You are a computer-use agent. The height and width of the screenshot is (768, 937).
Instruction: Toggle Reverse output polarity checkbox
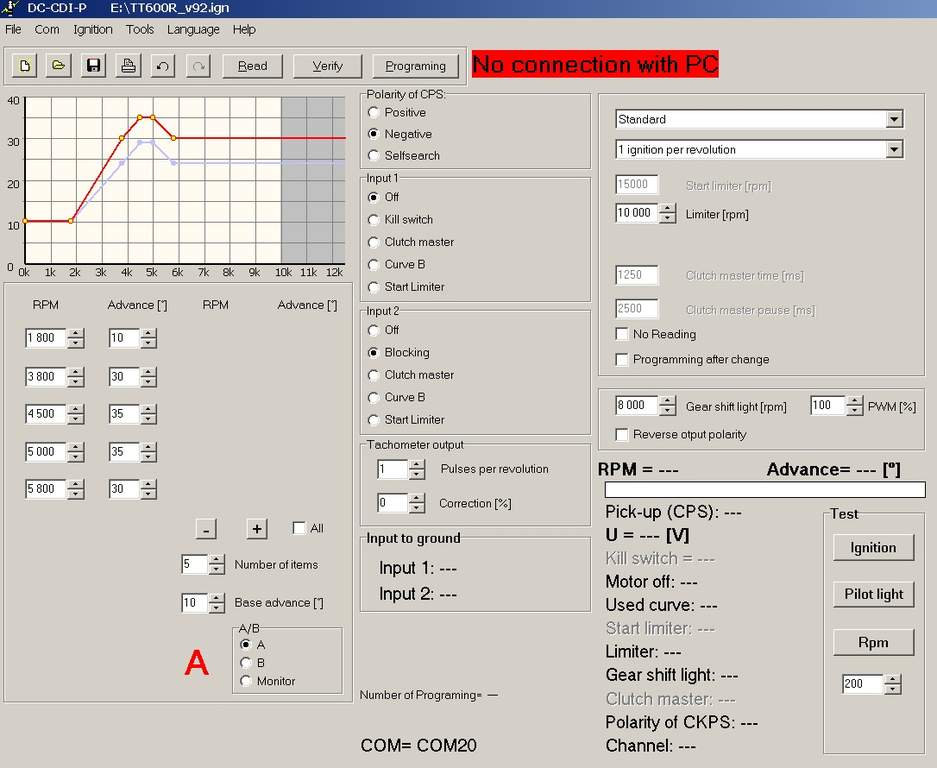coord(621,435)
